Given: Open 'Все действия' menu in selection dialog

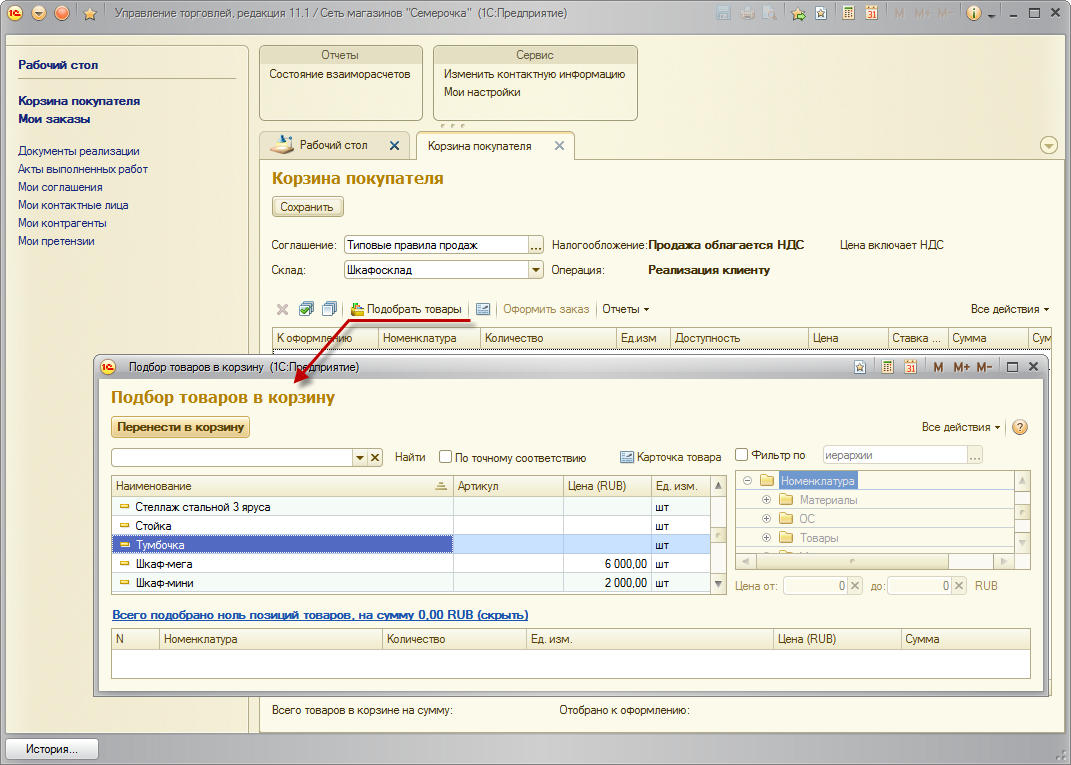Looking at the screenshot, I should click(x=961, y=428).
